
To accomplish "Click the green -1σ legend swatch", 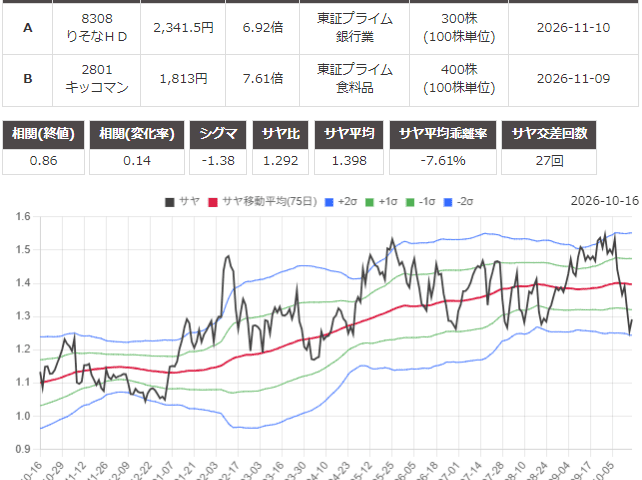I will pyautogui.click(x=410, y=202).
